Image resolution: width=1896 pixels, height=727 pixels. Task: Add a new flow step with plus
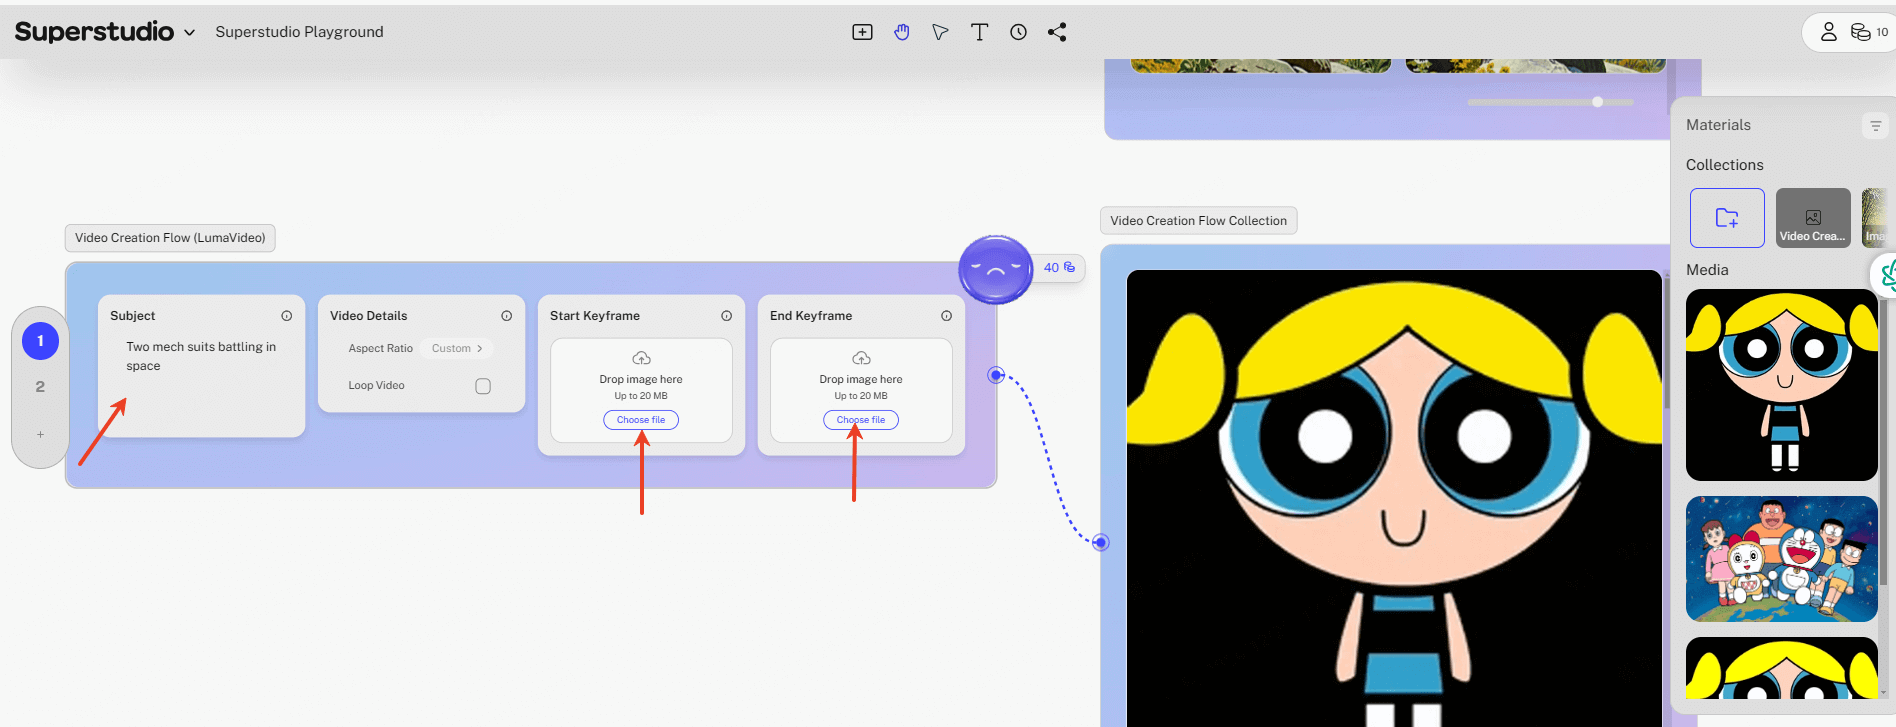click(x=40, y=434)
